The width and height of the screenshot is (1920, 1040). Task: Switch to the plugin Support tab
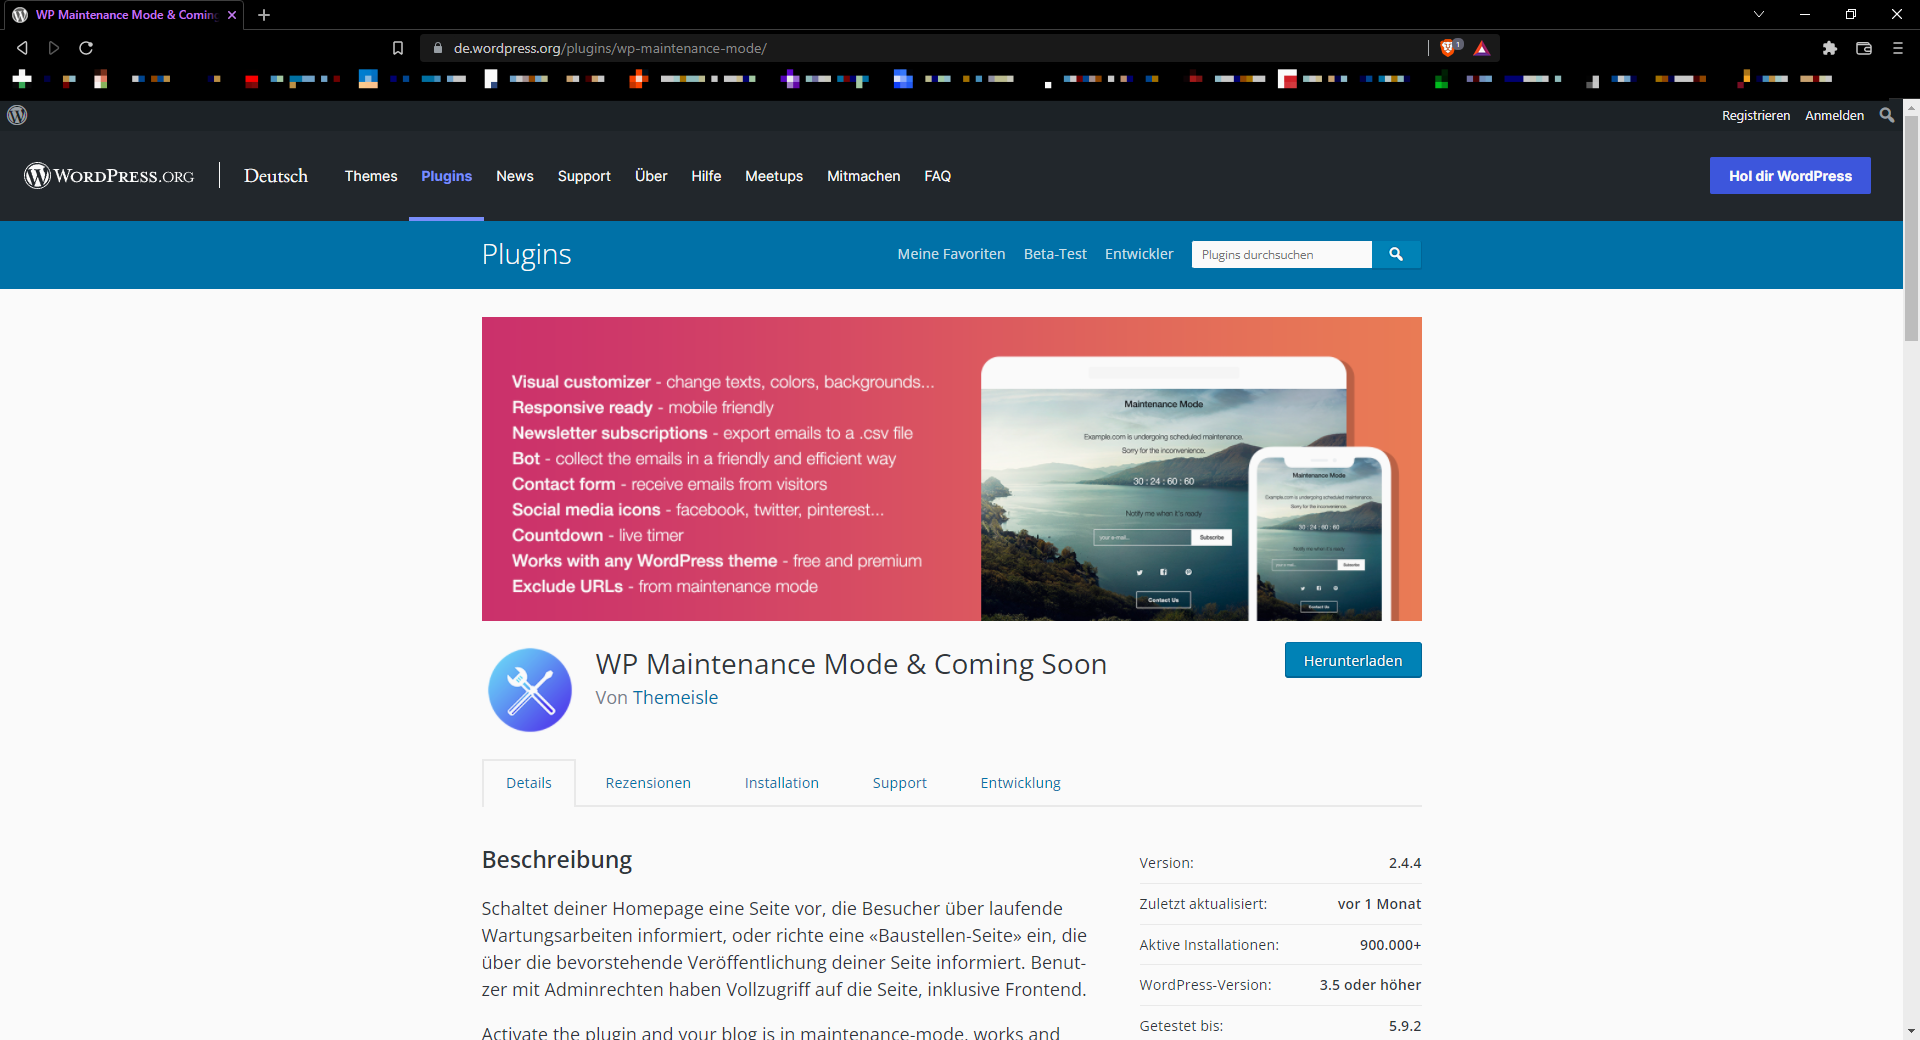click(900, 783)
